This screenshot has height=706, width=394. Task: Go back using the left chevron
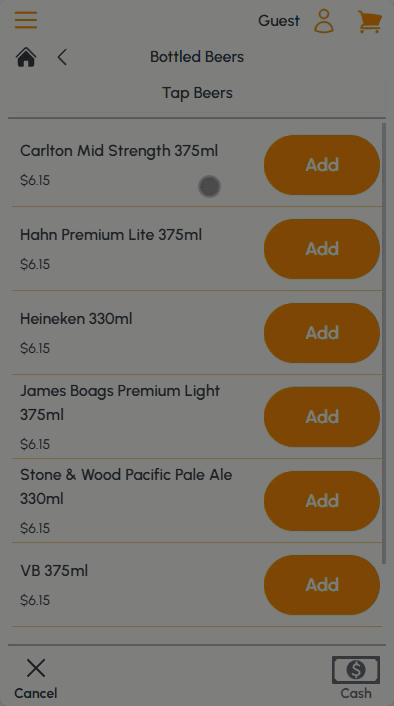pyautogui.click(x=62, y=57)
